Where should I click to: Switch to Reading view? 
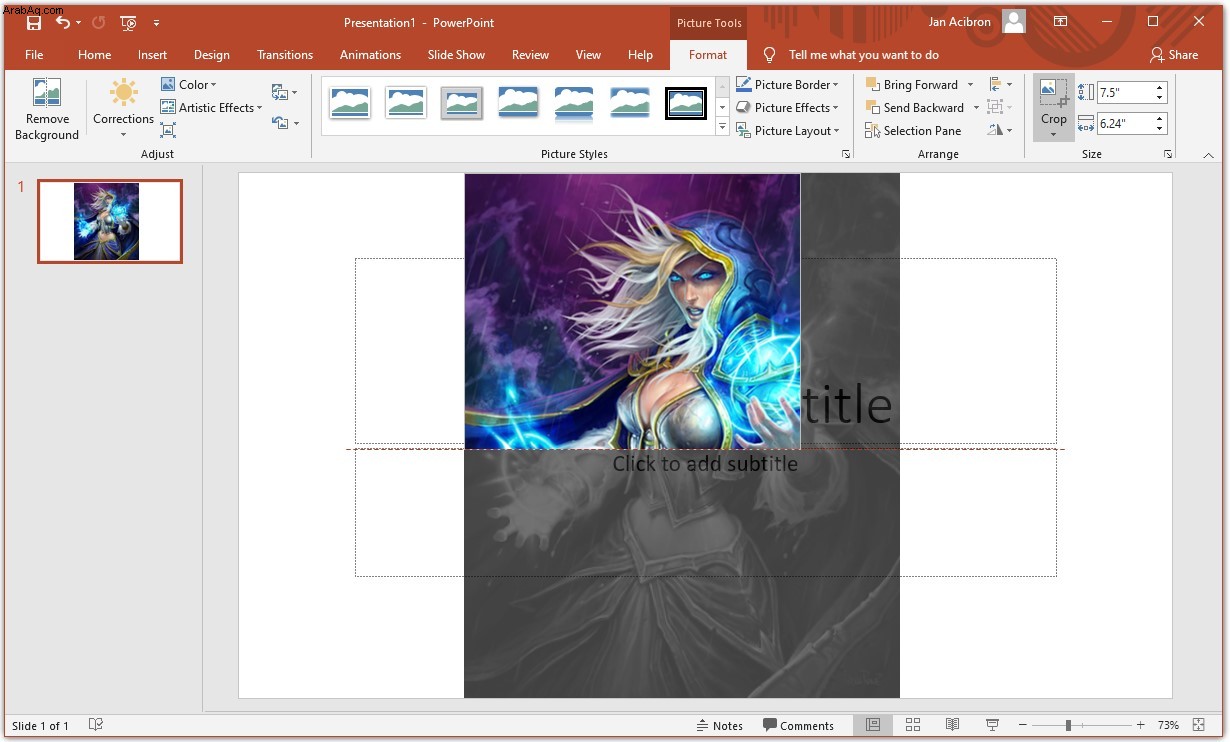click(x=952, y=725)
